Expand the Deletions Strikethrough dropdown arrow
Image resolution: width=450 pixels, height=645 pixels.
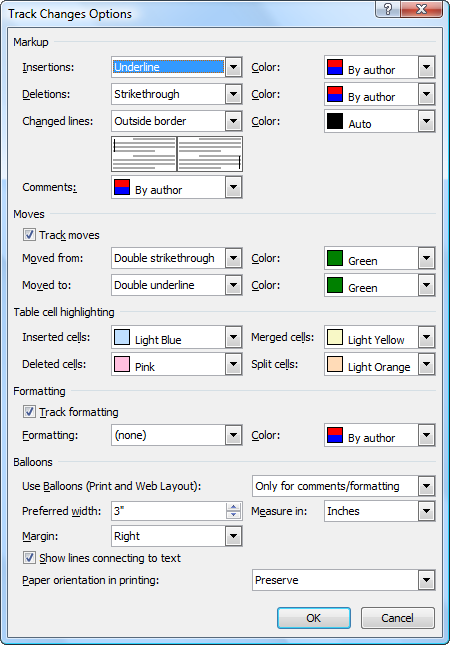click(233, 94)
